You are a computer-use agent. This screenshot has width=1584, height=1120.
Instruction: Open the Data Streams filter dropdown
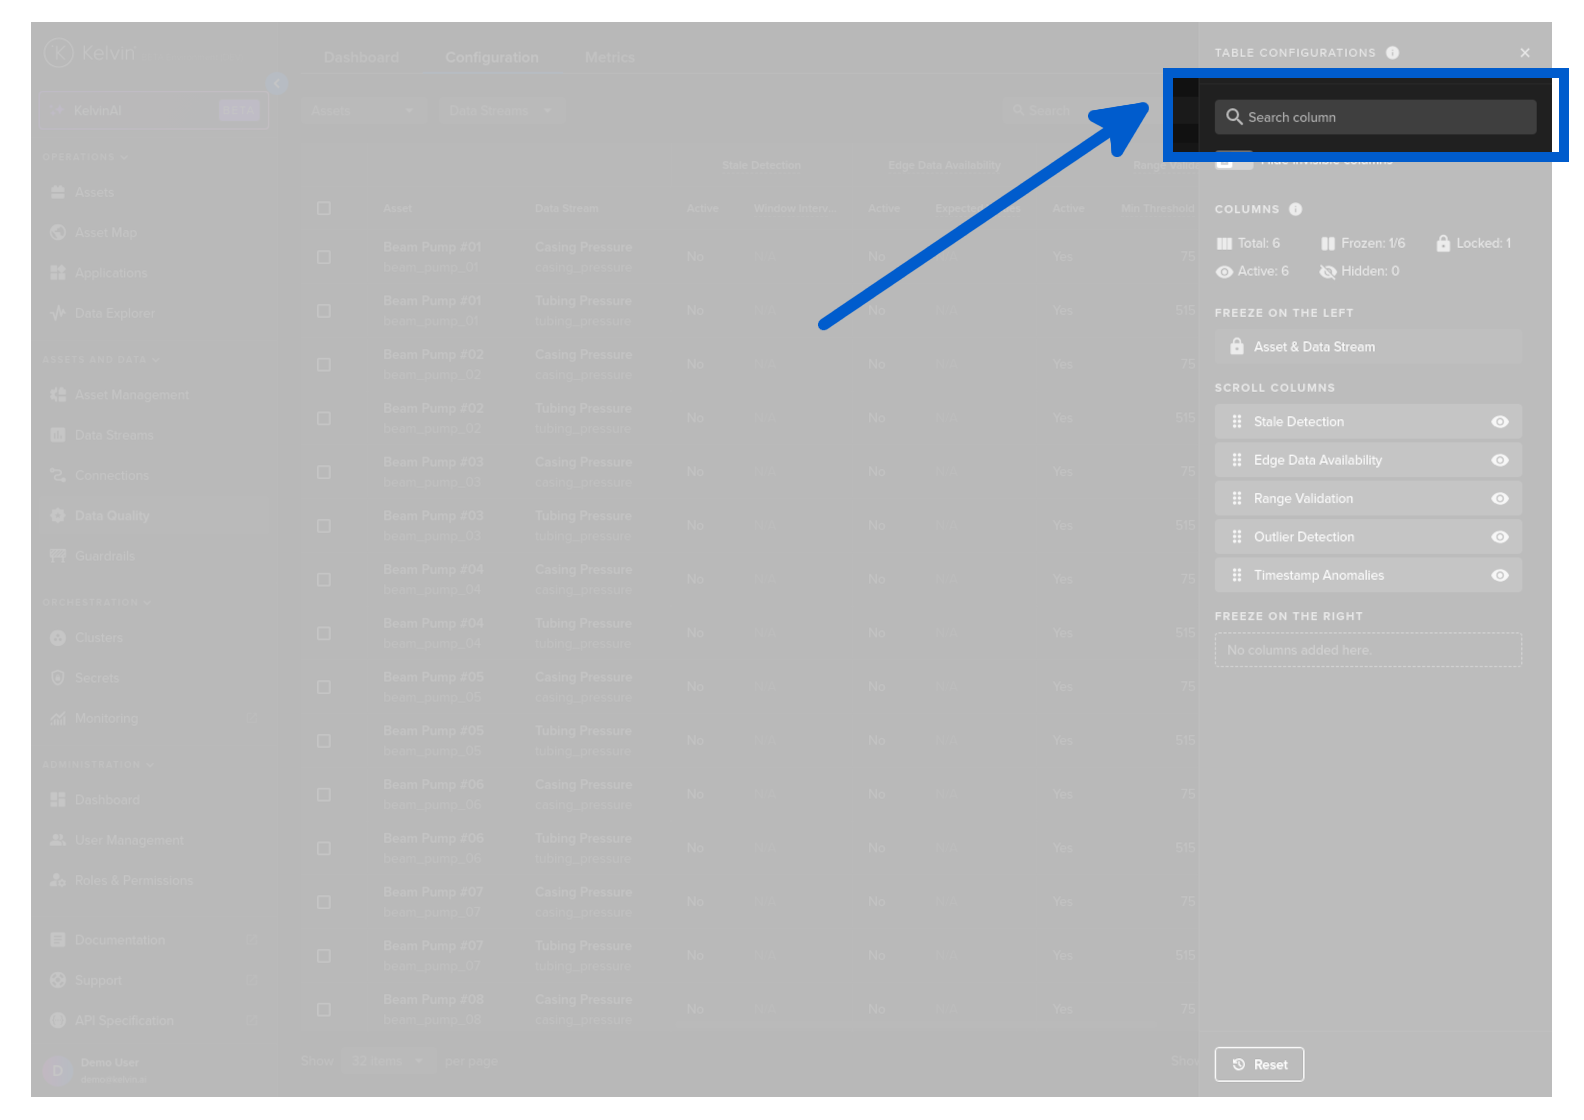pyautogui.click(x=500, y=111)
